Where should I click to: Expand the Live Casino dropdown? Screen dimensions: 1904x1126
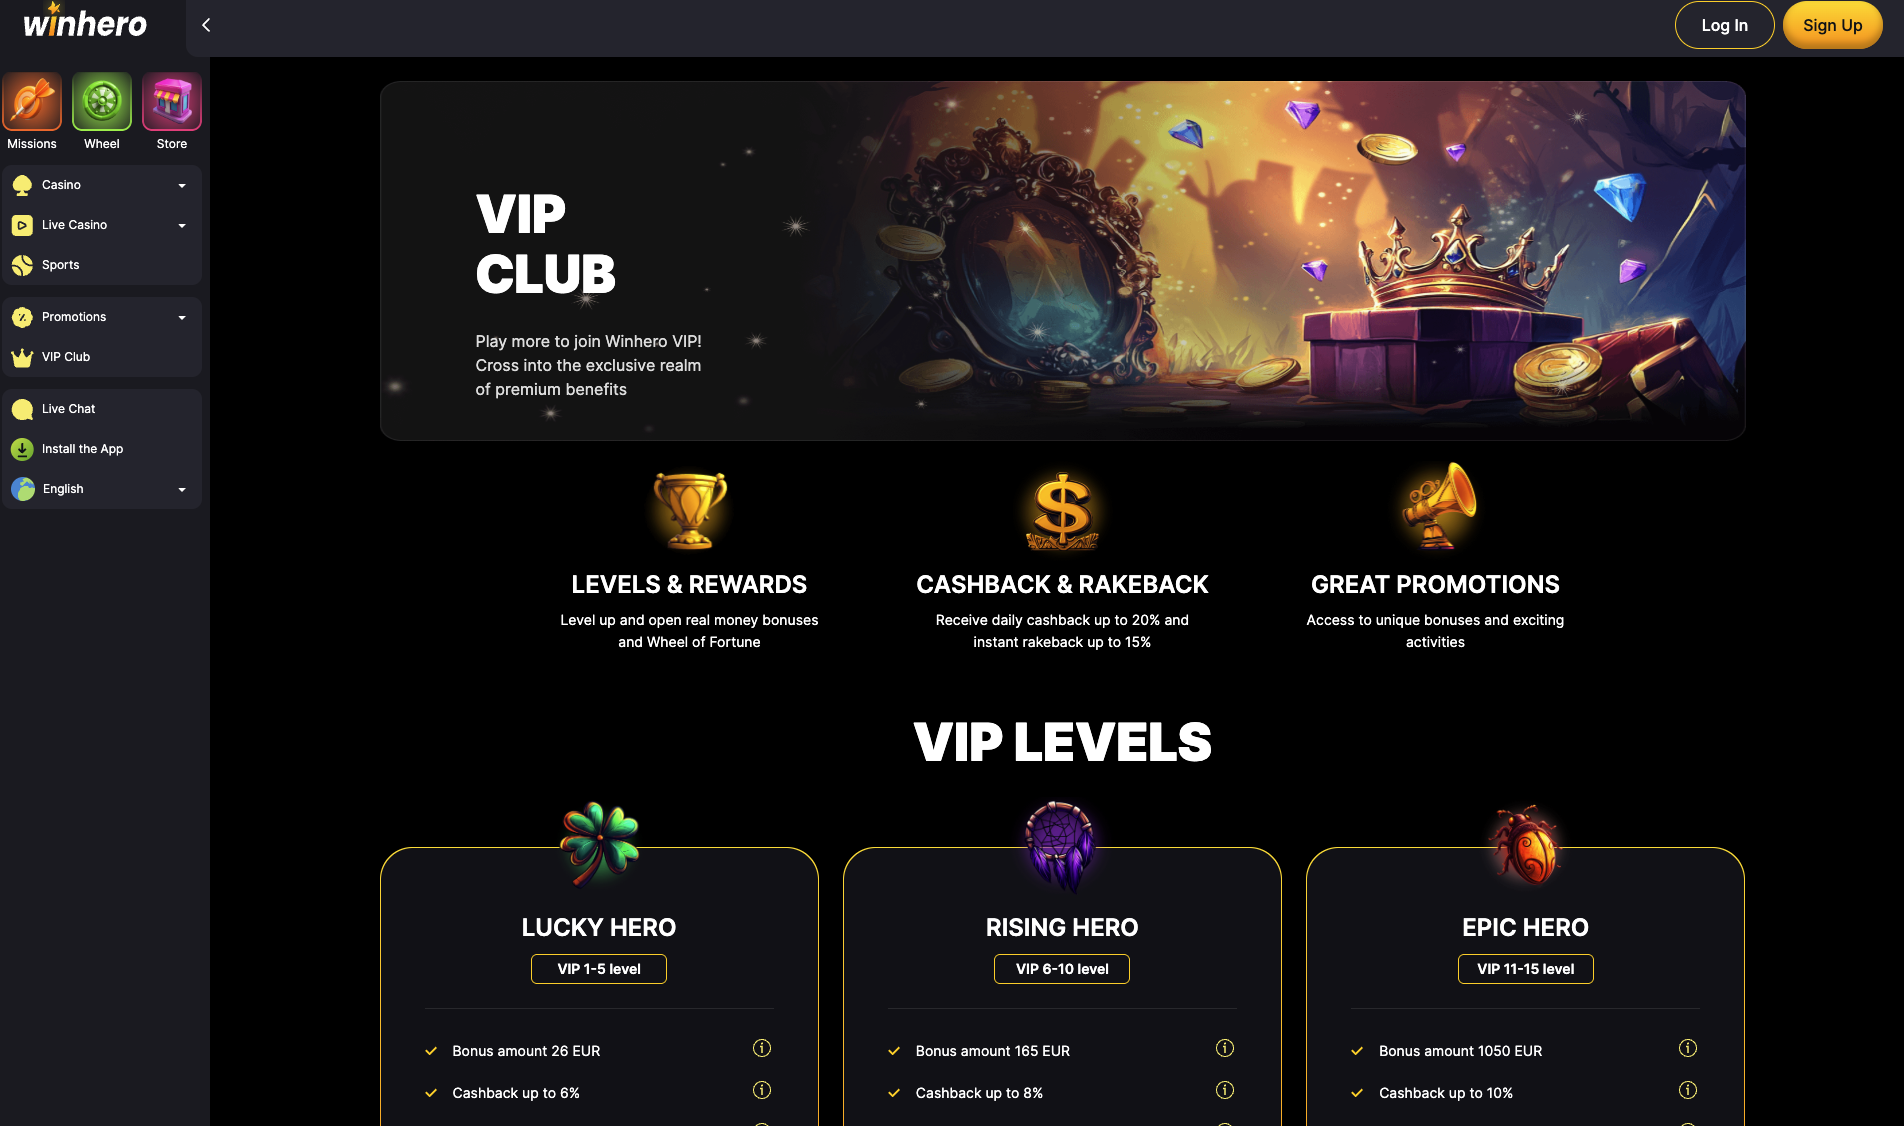tap(182, 225)
